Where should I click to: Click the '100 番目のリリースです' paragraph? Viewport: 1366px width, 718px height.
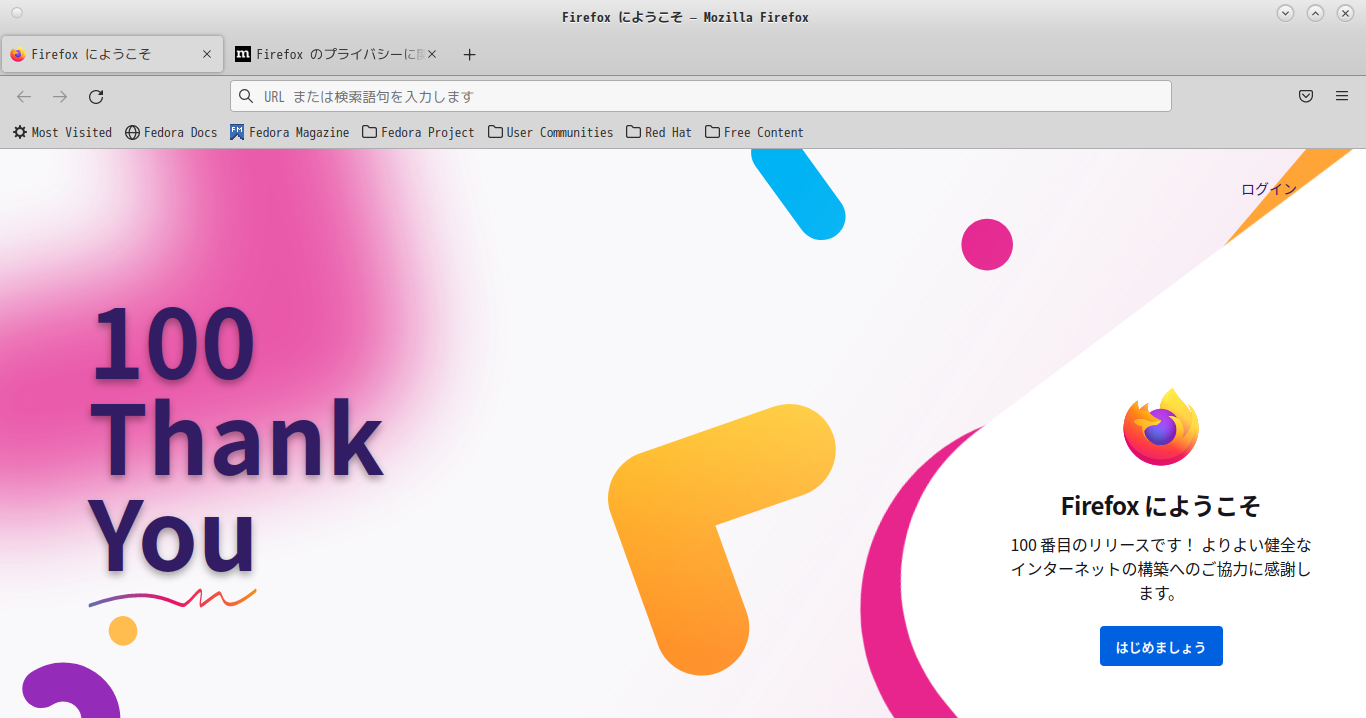click(x=1161, y=569)
